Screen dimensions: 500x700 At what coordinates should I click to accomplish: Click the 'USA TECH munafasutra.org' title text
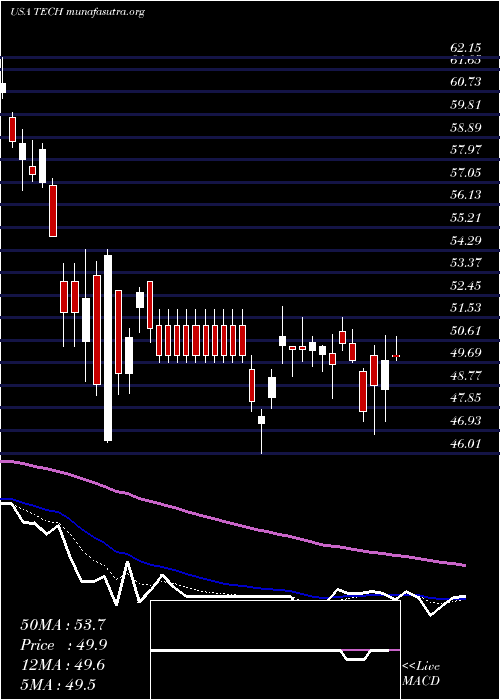point(77,12)
